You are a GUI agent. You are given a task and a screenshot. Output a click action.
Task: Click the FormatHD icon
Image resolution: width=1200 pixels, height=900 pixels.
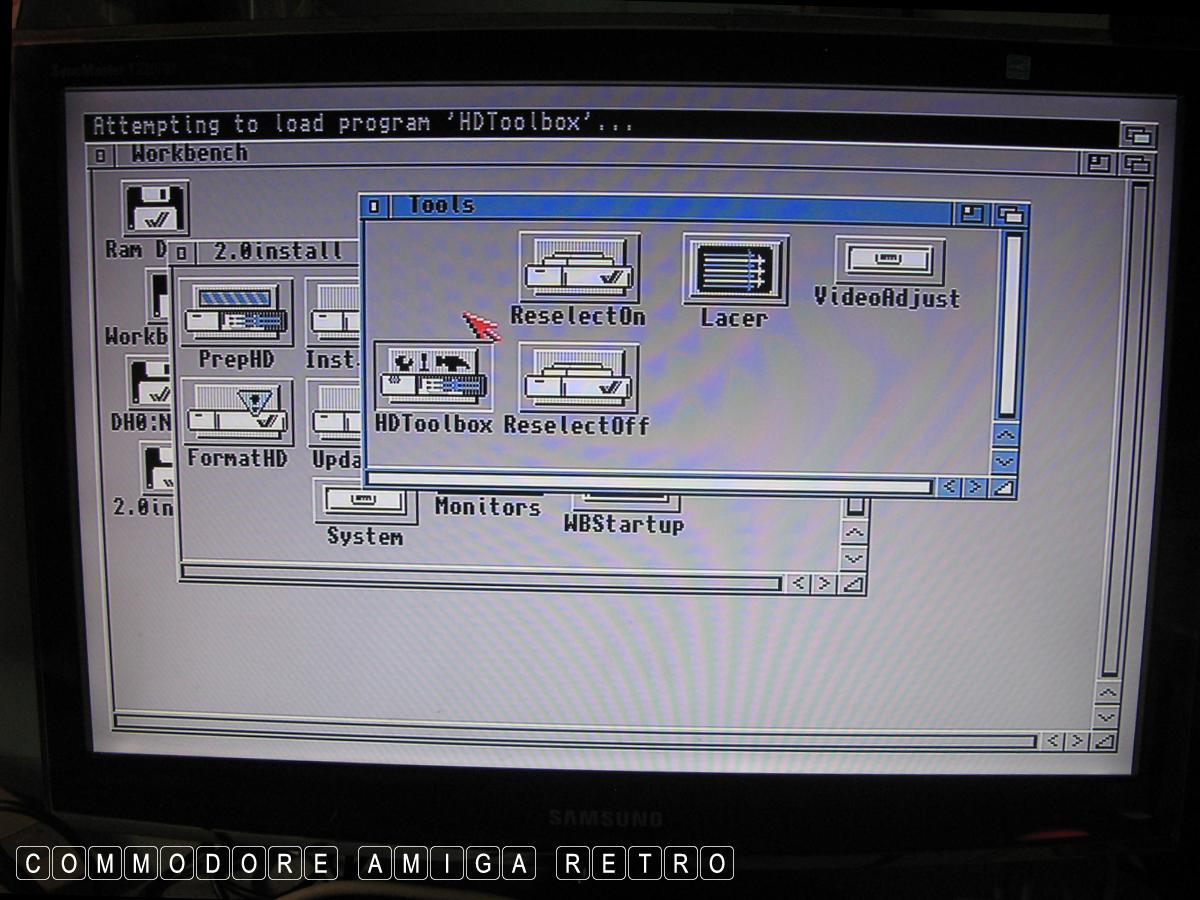[x=238, y=412]
